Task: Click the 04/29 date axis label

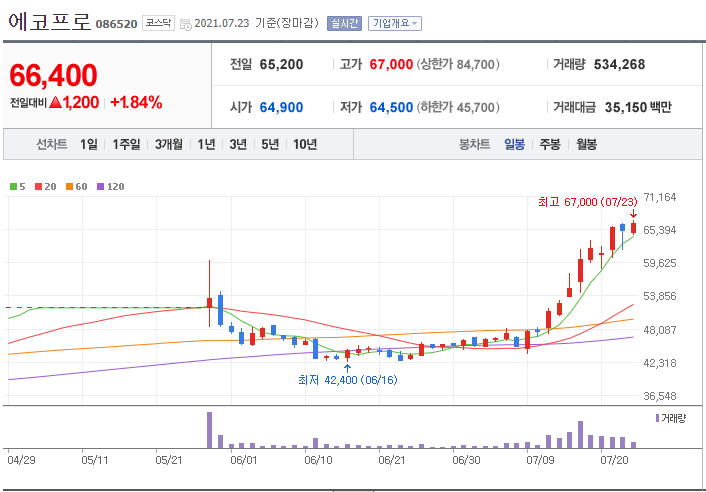Action: tap(21, 460)
